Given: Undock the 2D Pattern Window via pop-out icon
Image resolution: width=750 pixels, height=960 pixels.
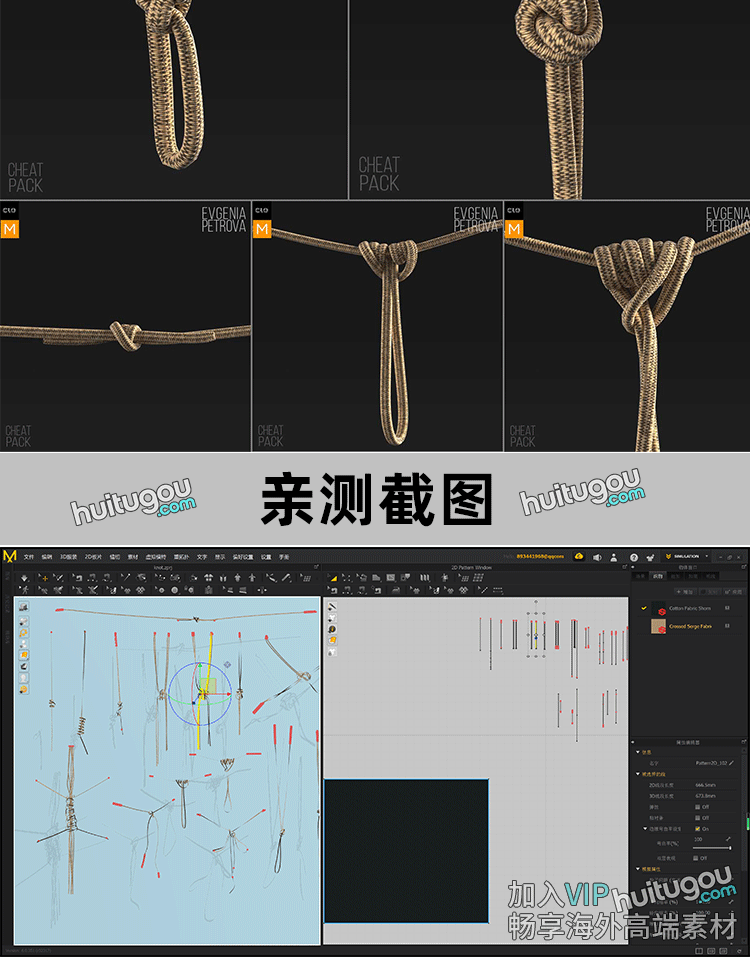Looking at the screenshot, I should [626, 567].
